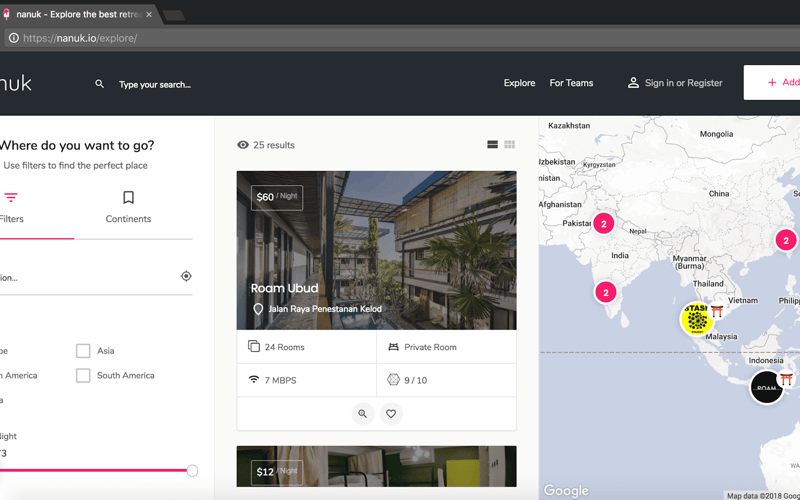Click the 24 Rooms text

[284, 347]
